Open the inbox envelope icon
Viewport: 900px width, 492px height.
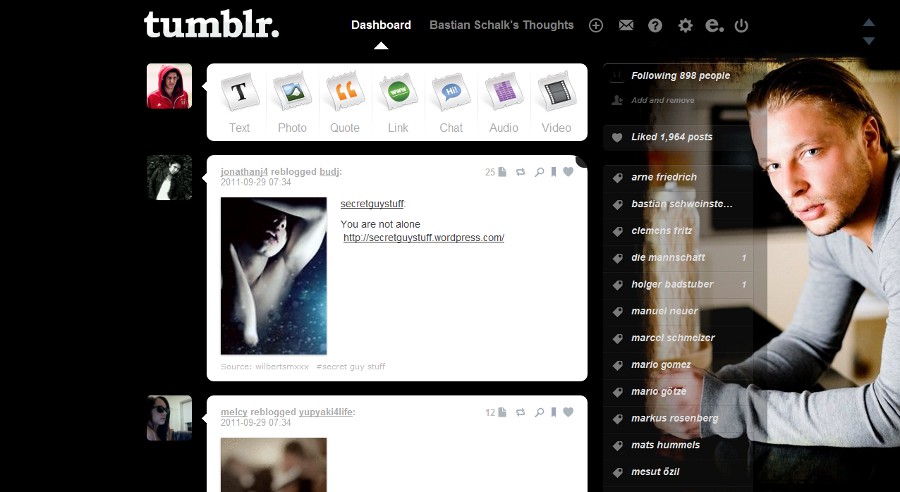(626, 25)
